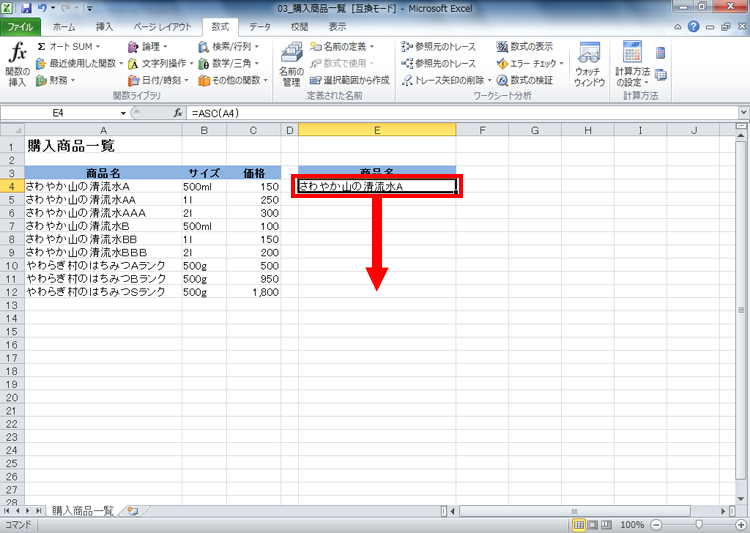The width and height of the screenshot is (750, 533).
Task: Click the Select All corner button
Action: pos(12,130)
